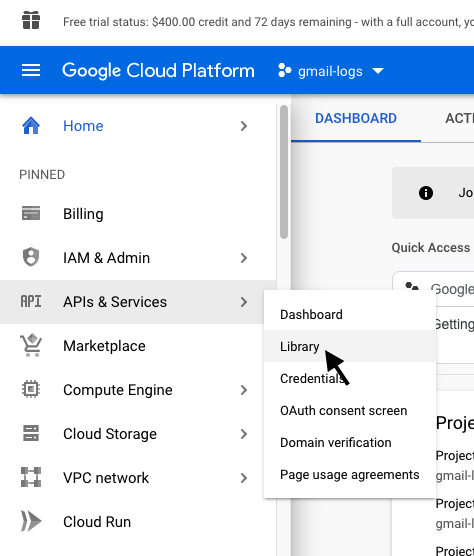Open APIs & Services navigation item
Screen dimensions: 474x556
tap(138, 302)
